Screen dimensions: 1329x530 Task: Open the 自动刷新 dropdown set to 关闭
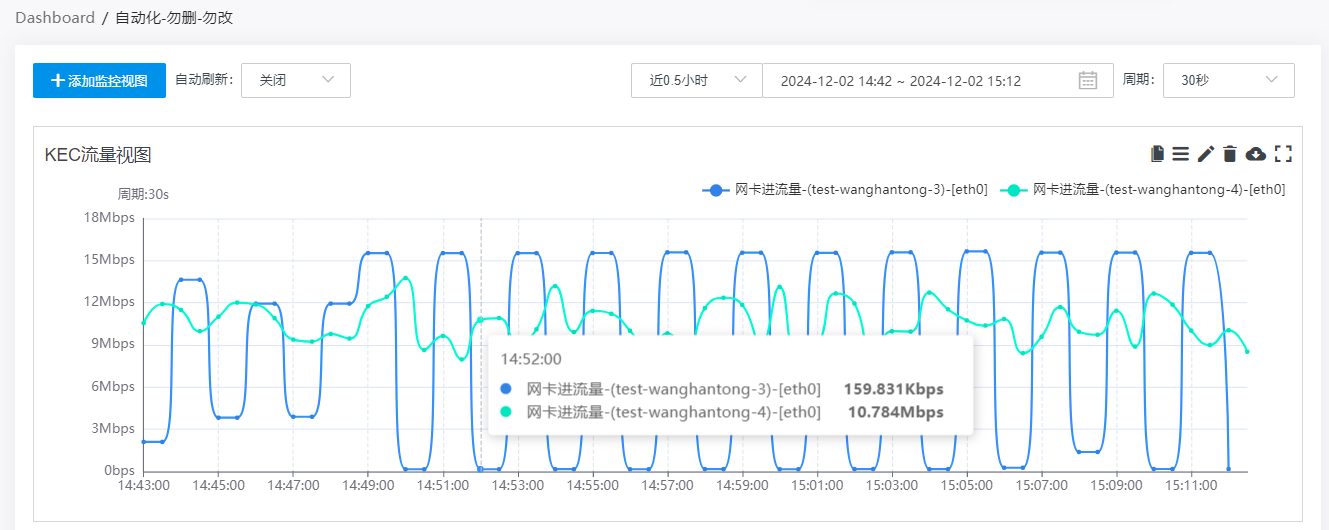296,81
